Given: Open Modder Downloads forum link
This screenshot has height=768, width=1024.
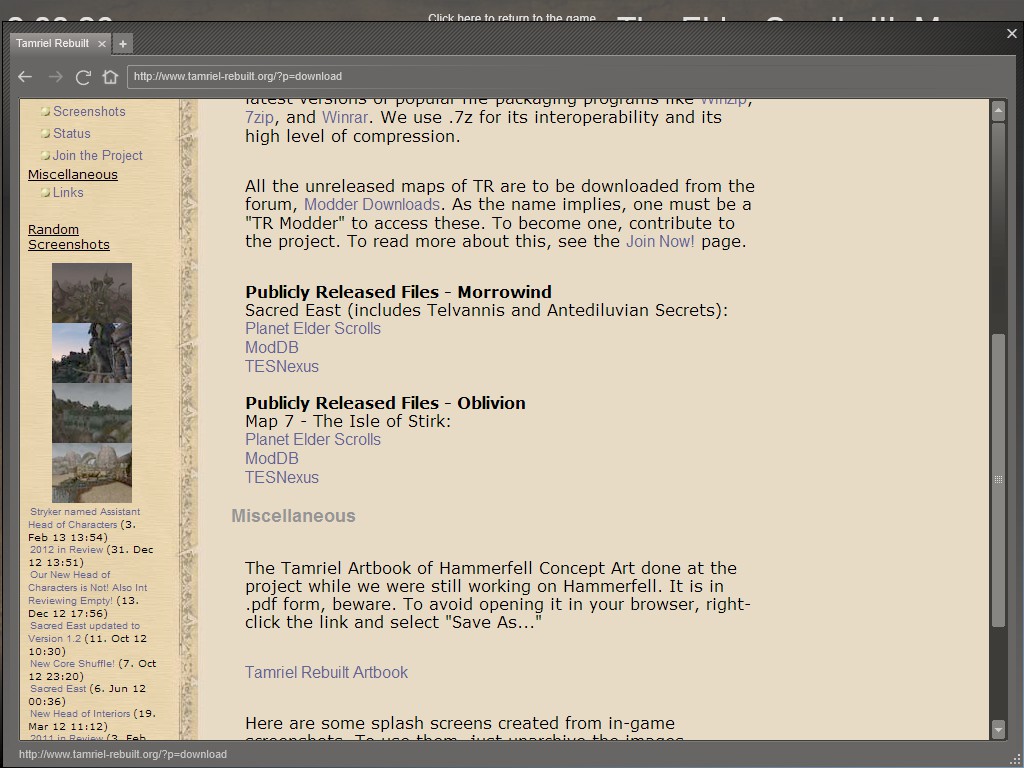Looking at the screenshot, I should click(x=372, y=204).
